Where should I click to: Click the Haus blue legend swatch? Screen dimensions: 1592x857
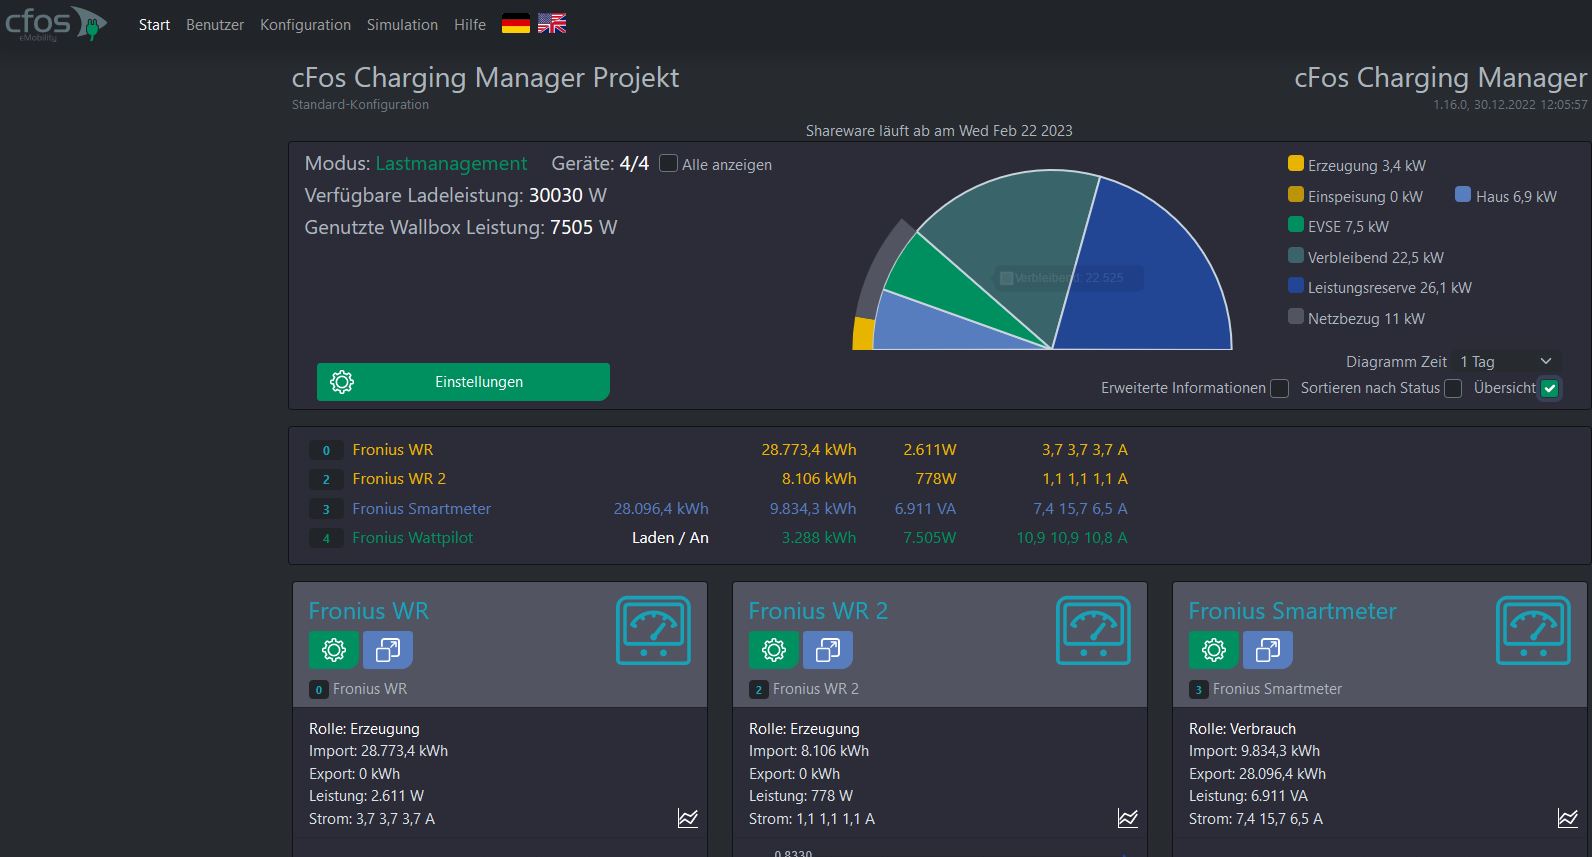point(1463,194)
